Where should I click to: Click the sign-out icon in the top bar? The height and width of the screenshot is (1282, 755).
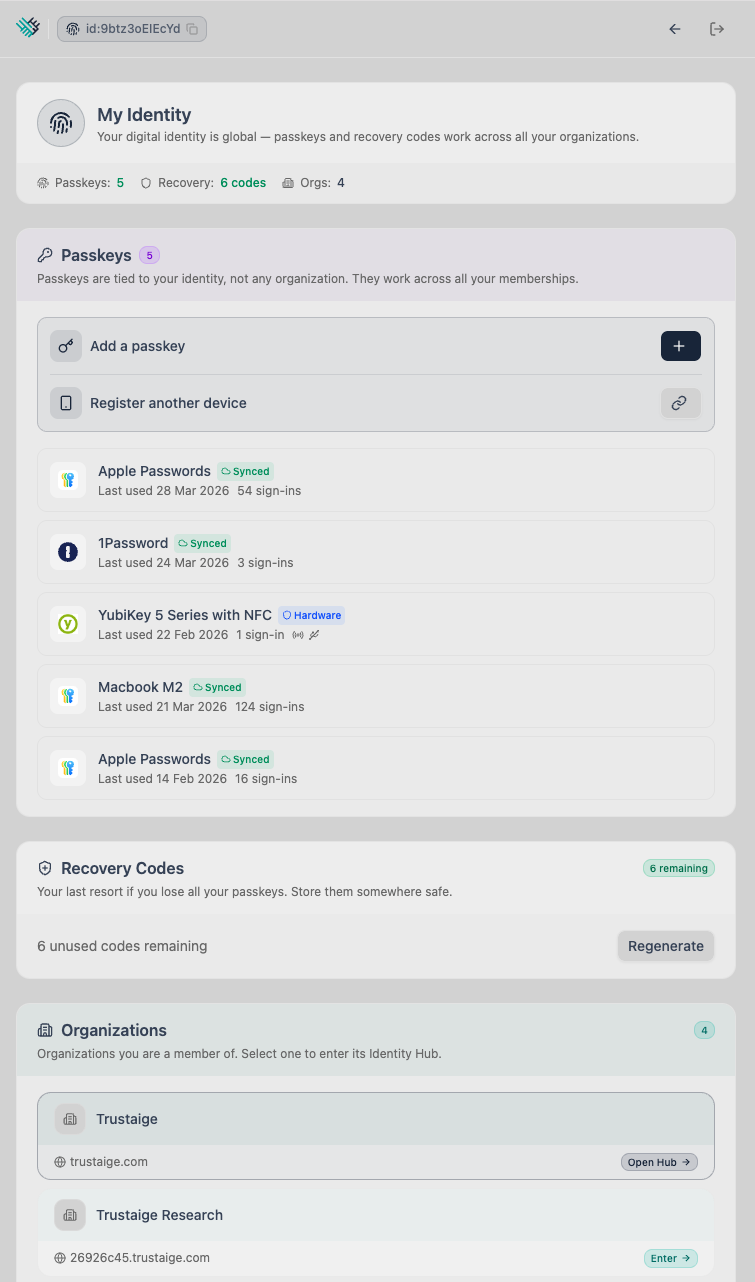coord(717,29)
